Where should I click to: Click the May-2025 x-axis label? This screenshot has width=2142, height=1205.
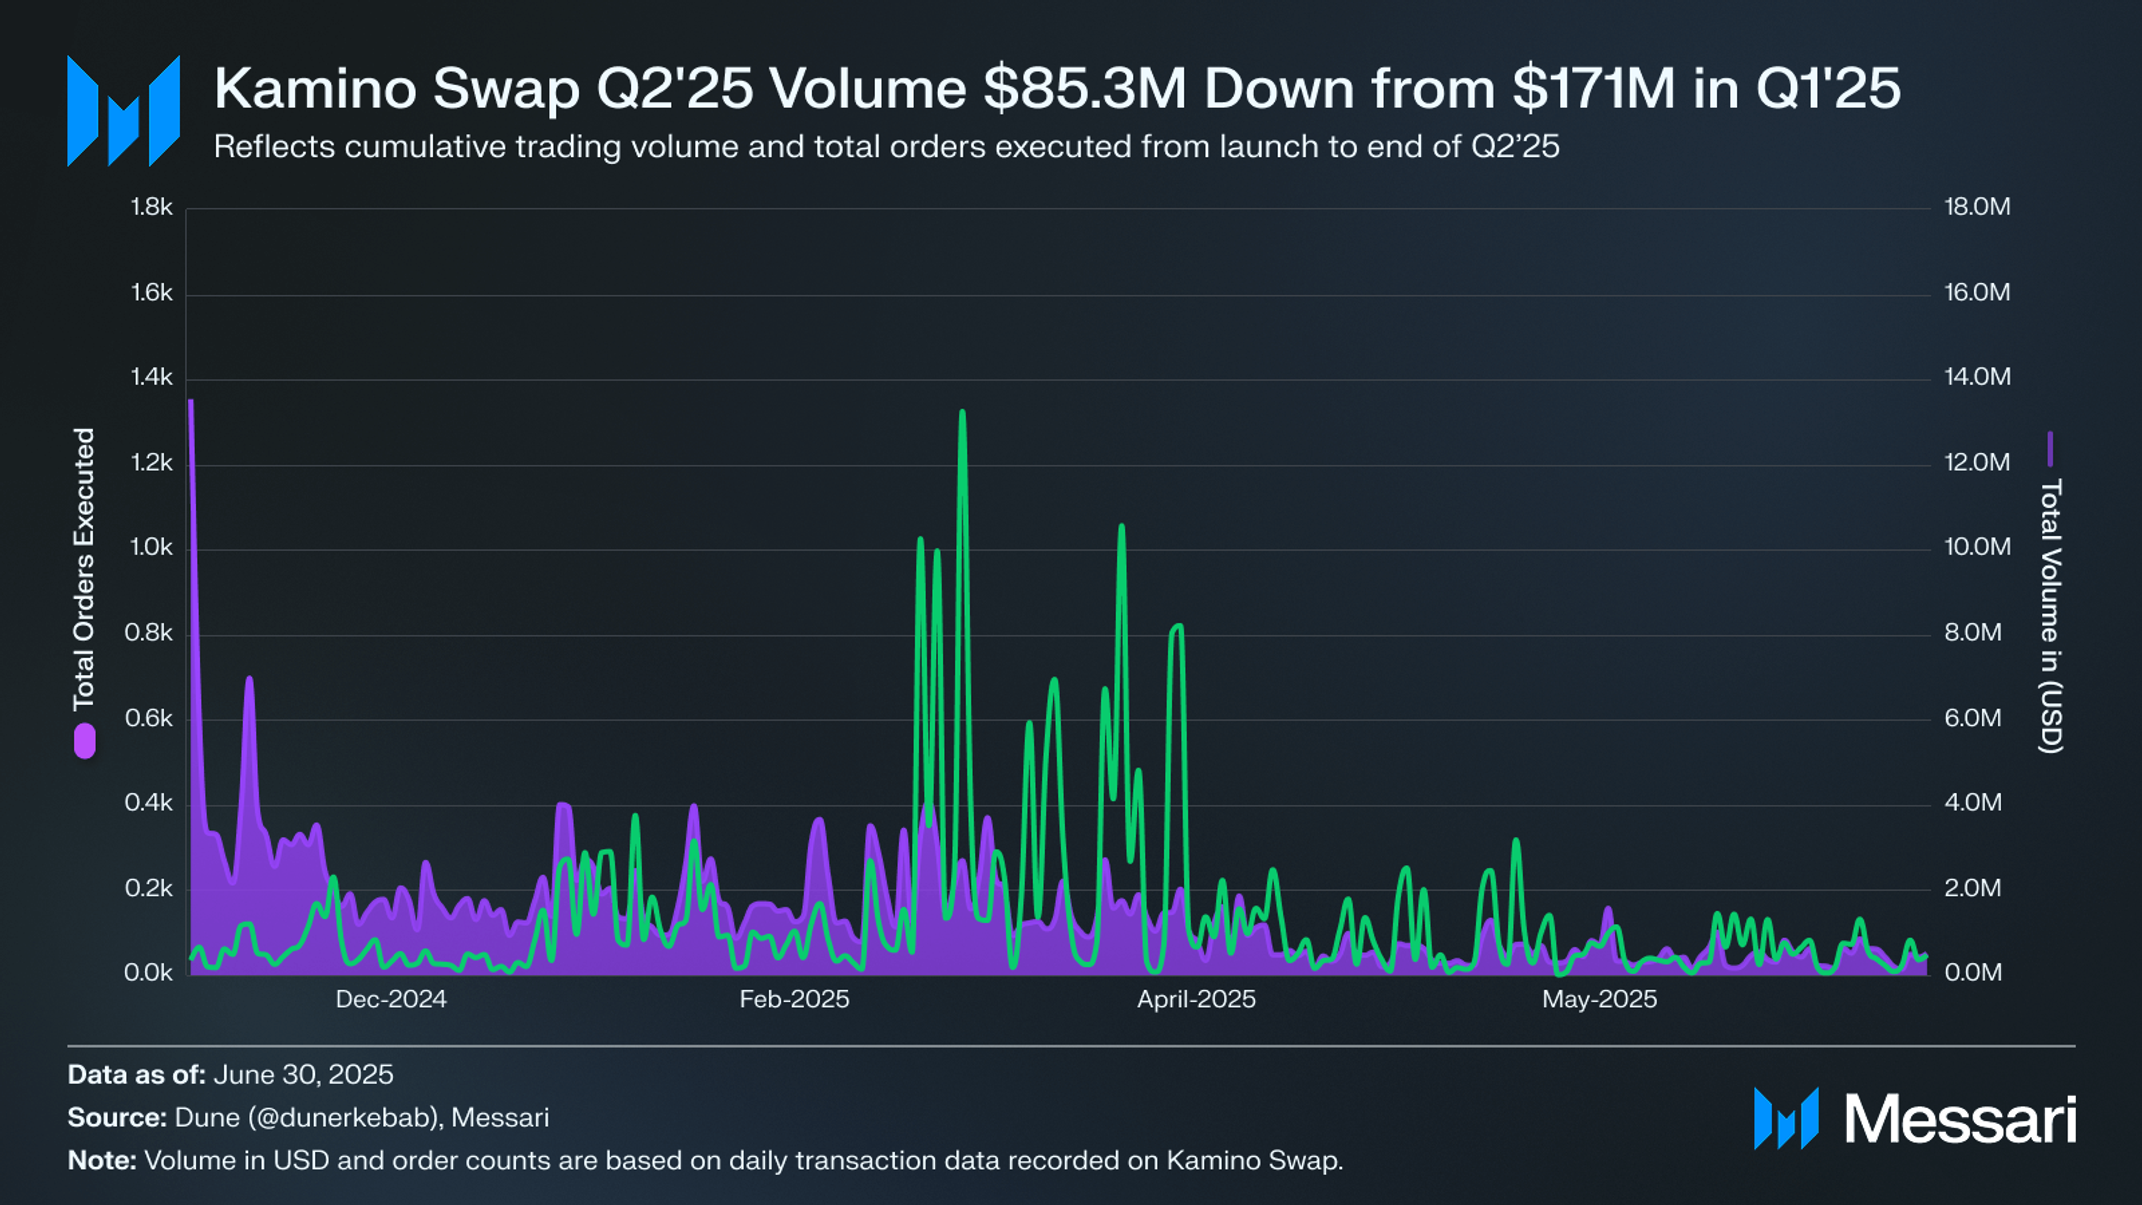pyautogui.click(x=1599, y=999)
